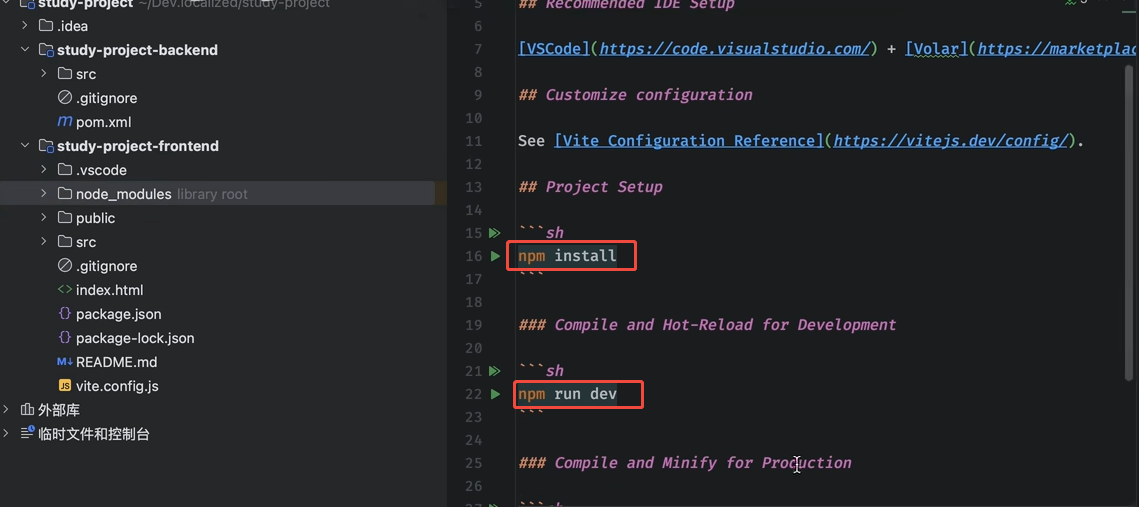Select vite.config.js in the project tree
Viewport: 1139px width, 507px height.
(x=117, y=386)
